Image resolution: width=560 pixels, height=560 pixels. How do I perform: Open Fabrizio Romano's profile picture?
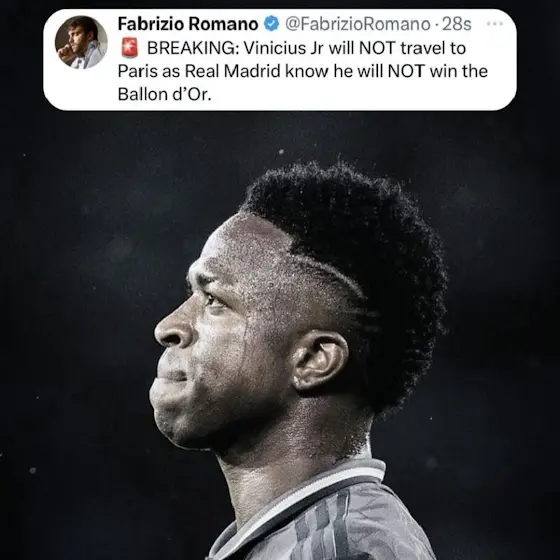tap(81, 42)
